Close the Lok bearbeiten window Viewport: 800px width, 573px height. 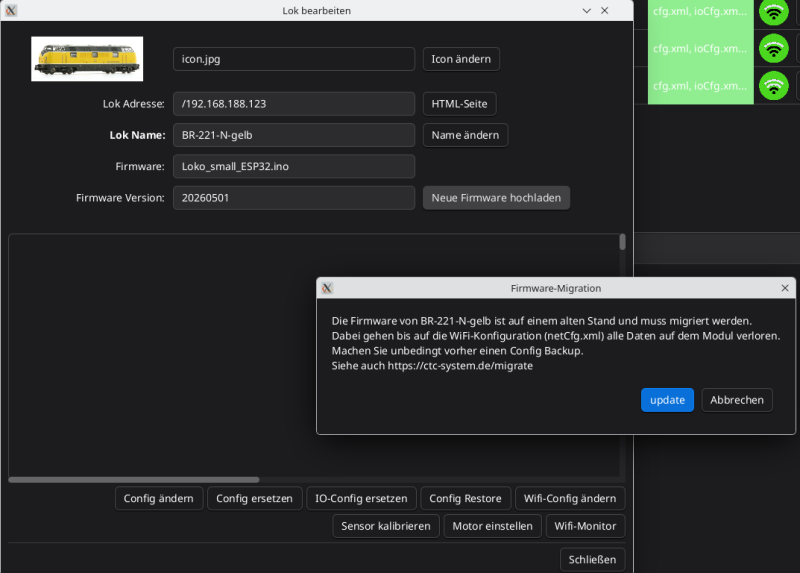tap(605, 11)
